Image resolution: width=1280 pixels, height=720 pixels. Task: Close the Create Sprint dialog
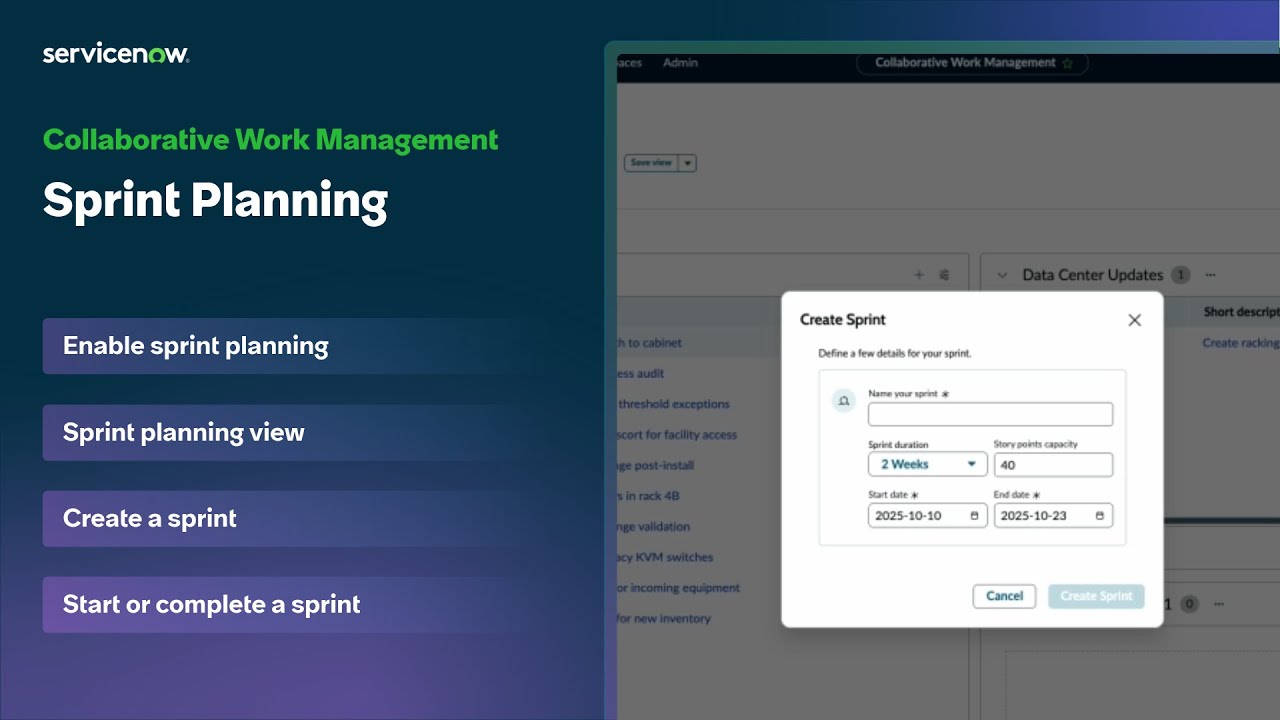[1134, 320]
